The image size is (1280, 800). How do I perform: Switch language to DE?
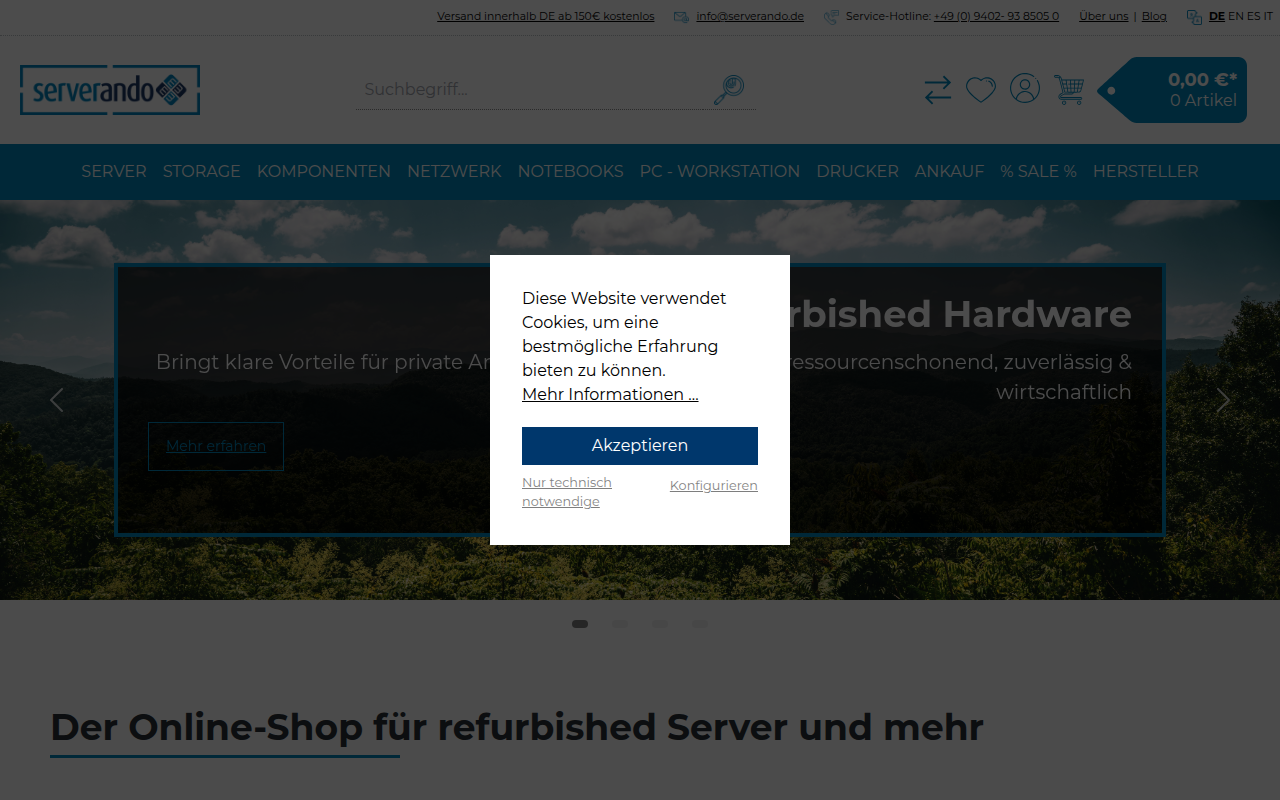click(1217, 16)
